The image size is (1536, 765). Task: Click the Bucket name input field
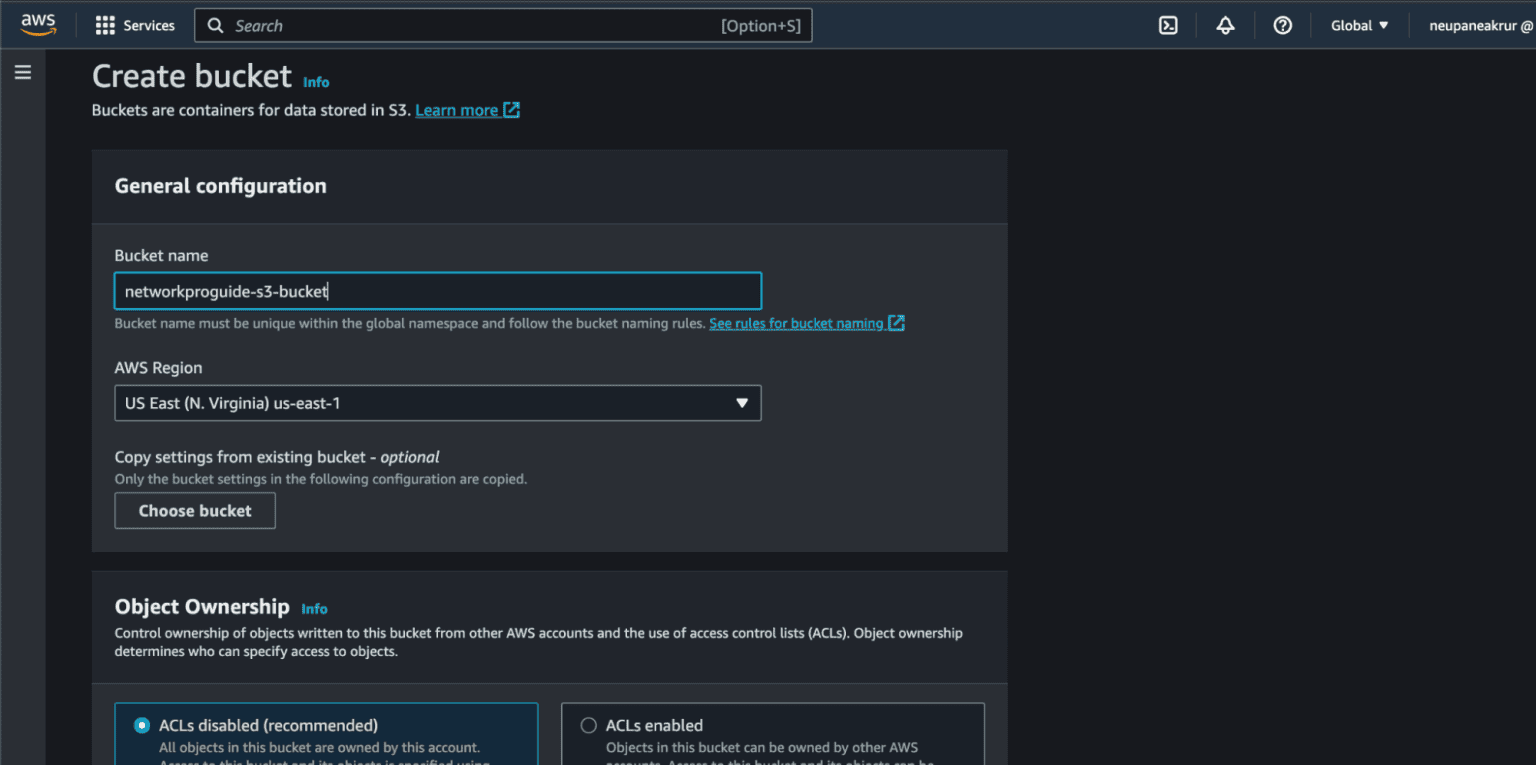[x=437, y=291]
